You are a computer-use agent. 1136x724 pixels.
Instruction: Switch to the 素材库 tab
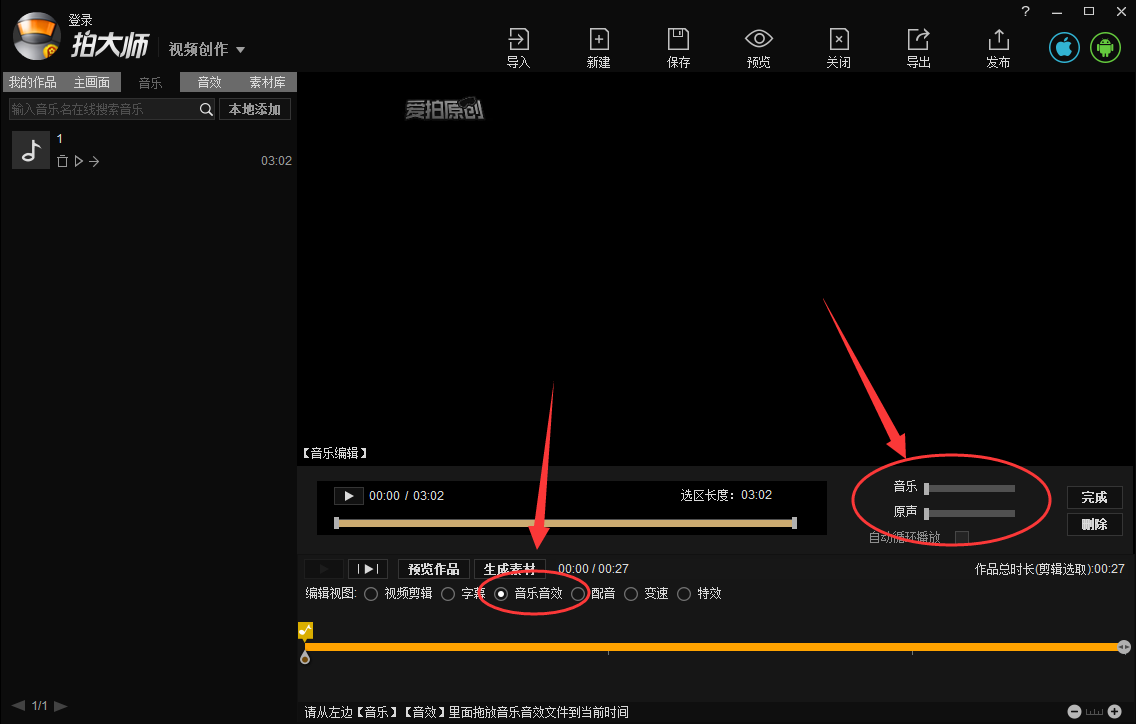click(266, 82)
